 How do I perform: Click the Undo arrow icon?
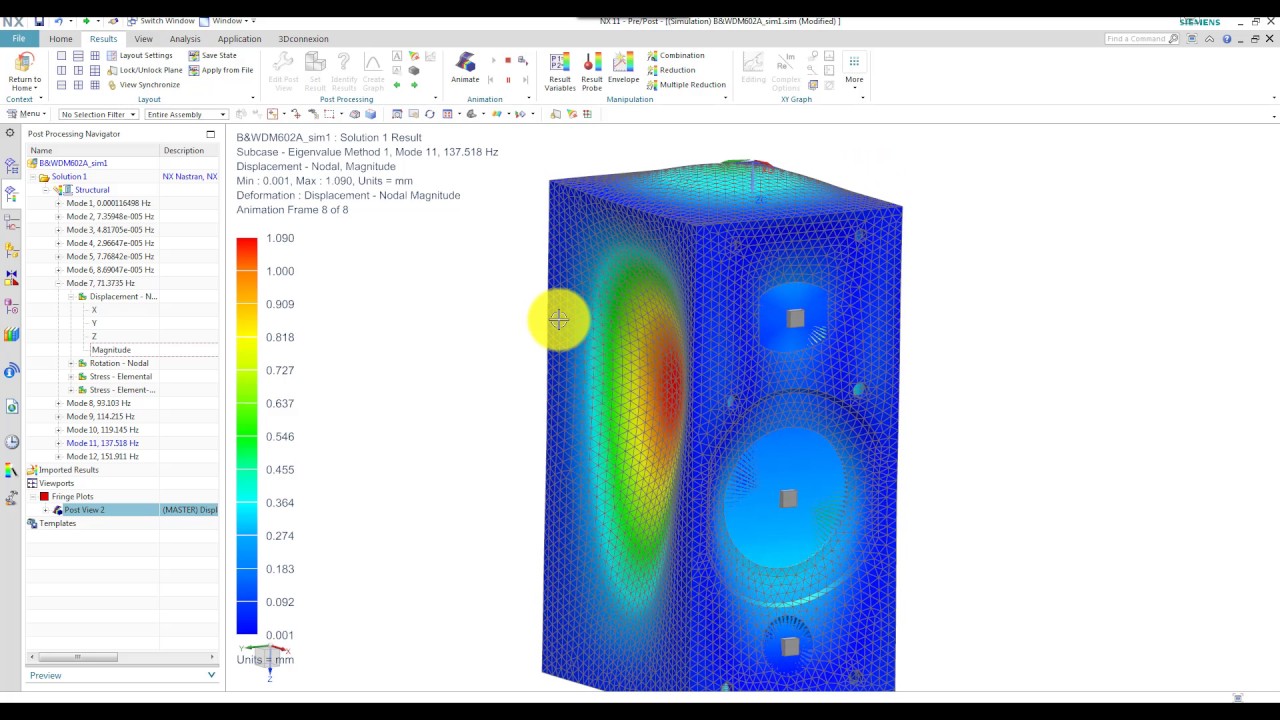point(59,21)
